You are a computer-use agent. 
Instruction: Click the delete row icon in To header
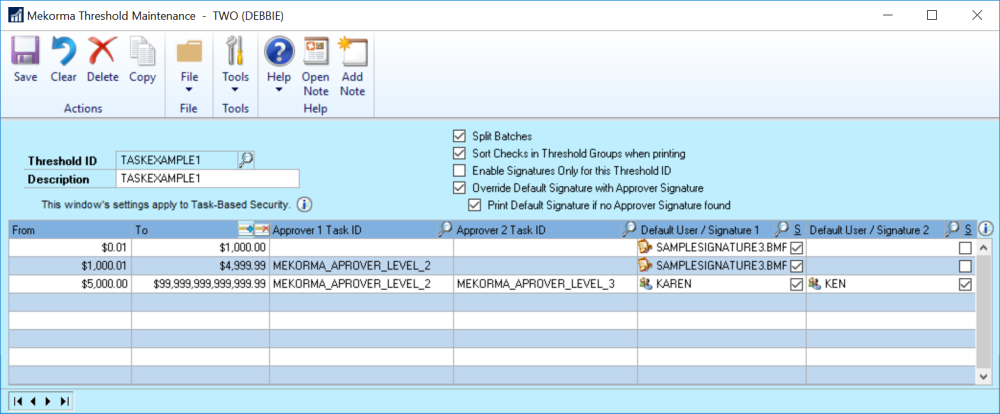[261, 229]
